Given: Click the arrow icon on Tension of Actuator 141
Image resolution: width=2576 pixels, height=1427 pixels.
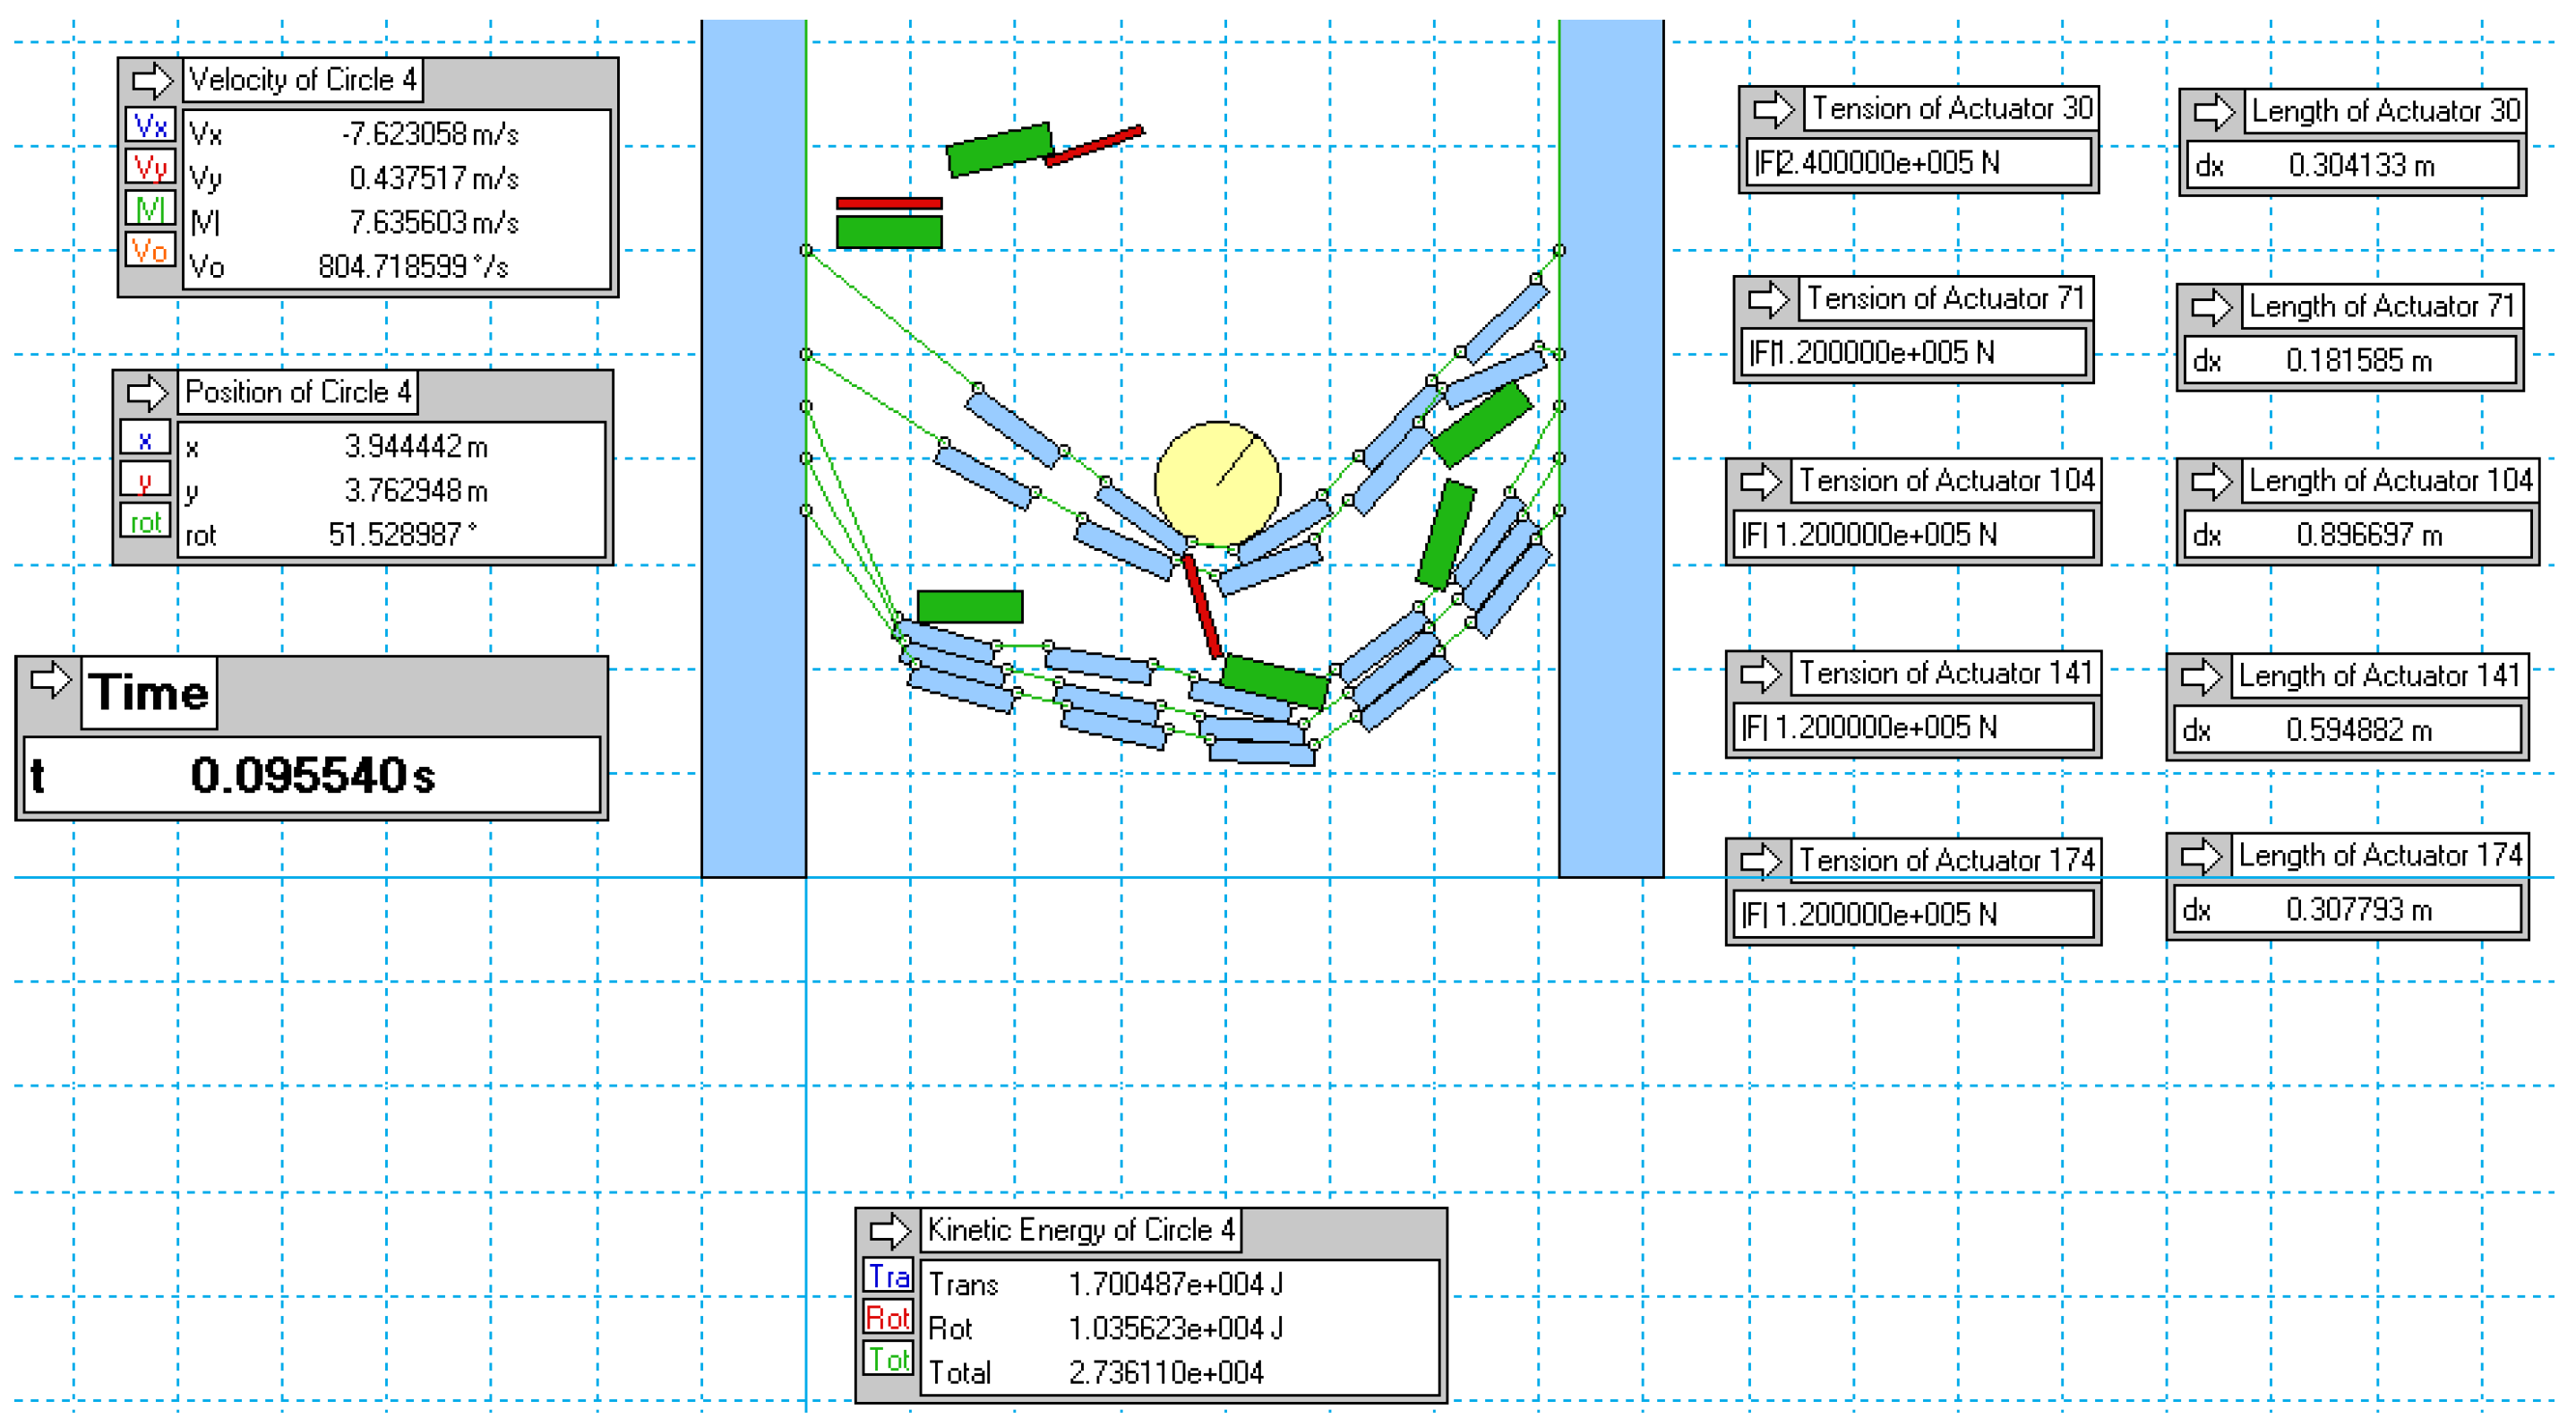Looking at the screenshot, I should 1760,675.
